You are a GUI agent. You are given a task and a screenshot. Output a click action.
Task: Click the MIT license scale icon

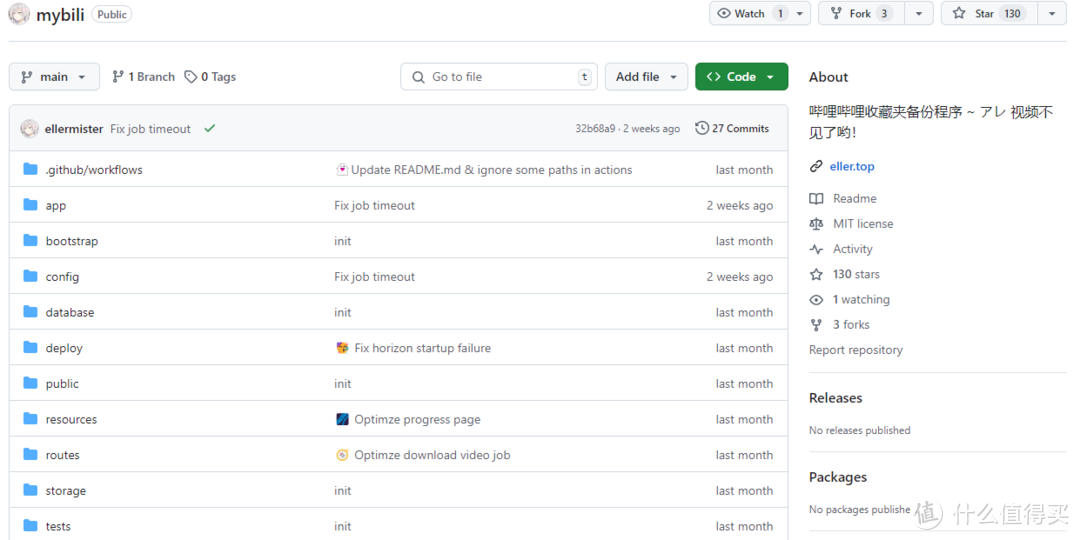pyautogui.click(x=816, y=224)
